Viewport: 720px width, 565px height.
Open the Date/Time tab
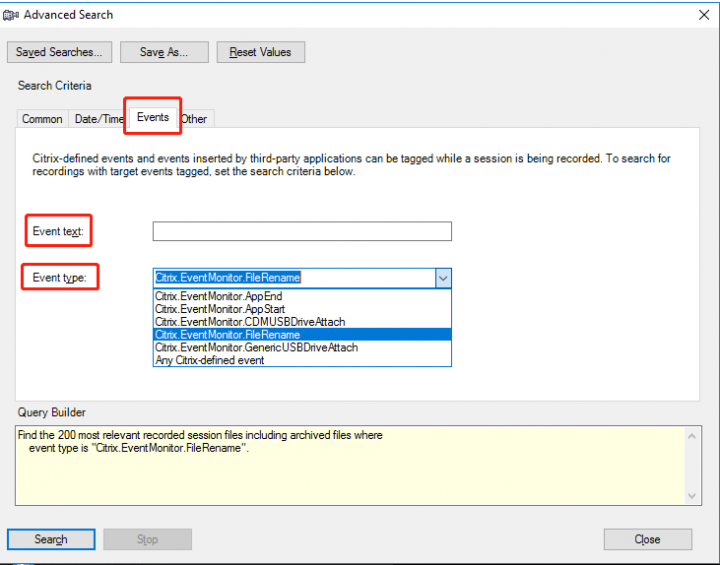point(98,119)
